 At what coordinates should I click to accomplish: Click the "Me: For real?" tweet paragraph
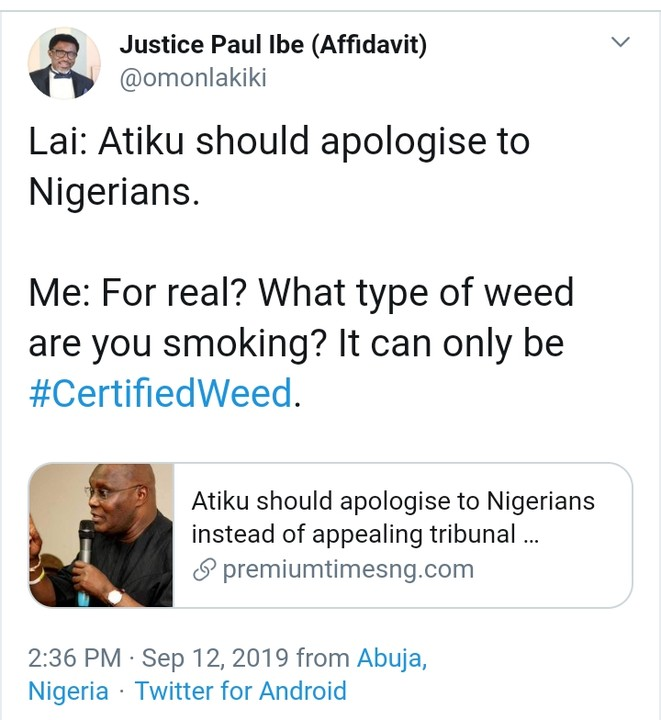click(300, 293)
